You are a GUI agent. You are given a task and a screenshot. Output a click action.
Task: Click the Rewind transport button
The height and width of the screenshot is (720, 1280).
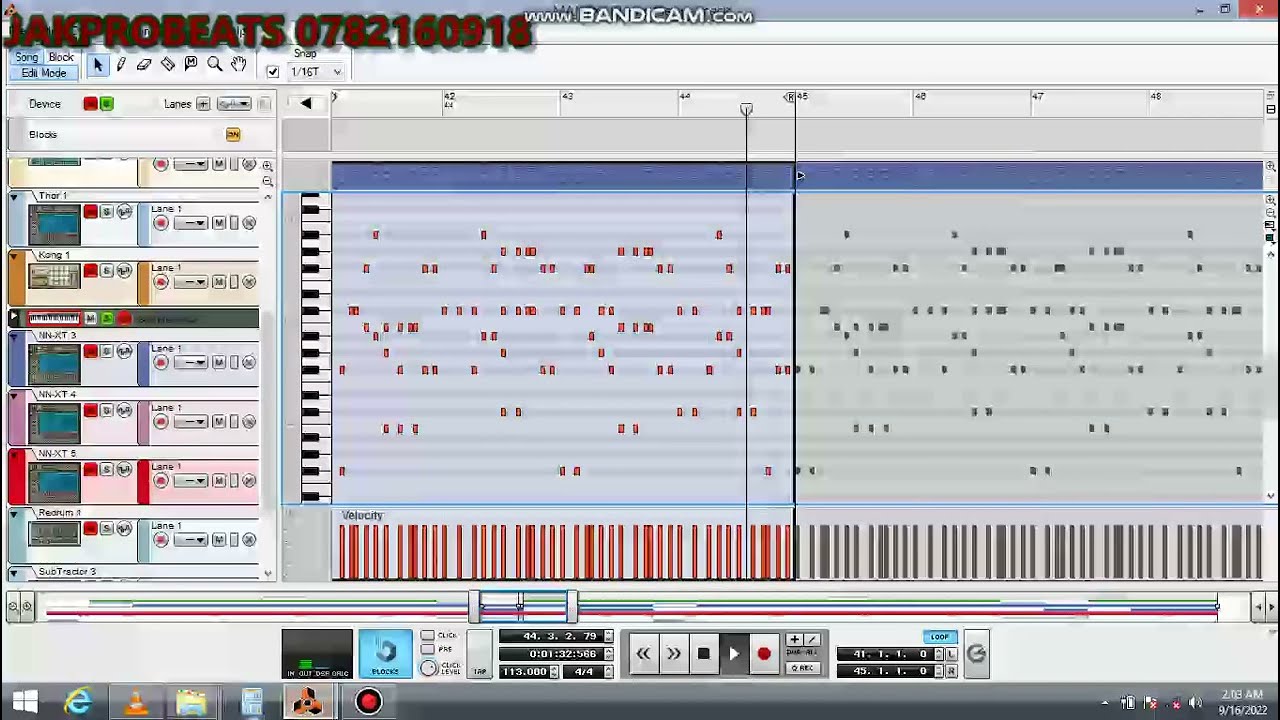(x=643, y=655)
